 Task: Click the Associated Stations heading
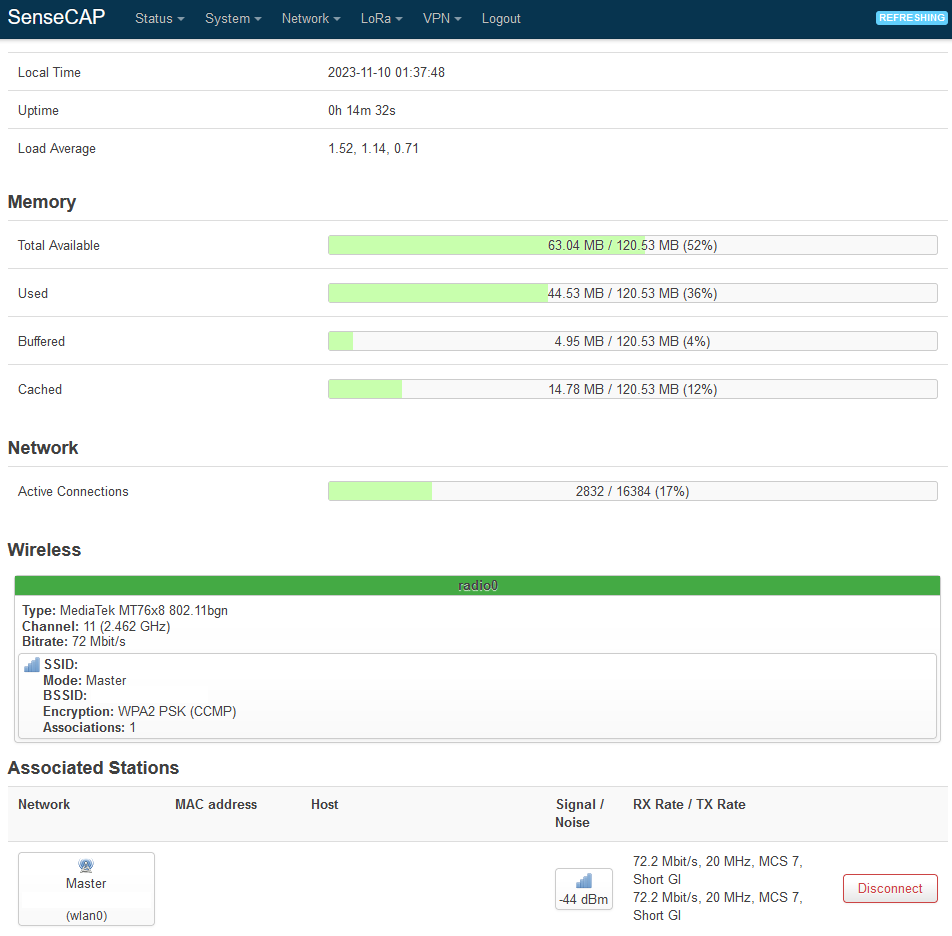[x=93, y=767]
